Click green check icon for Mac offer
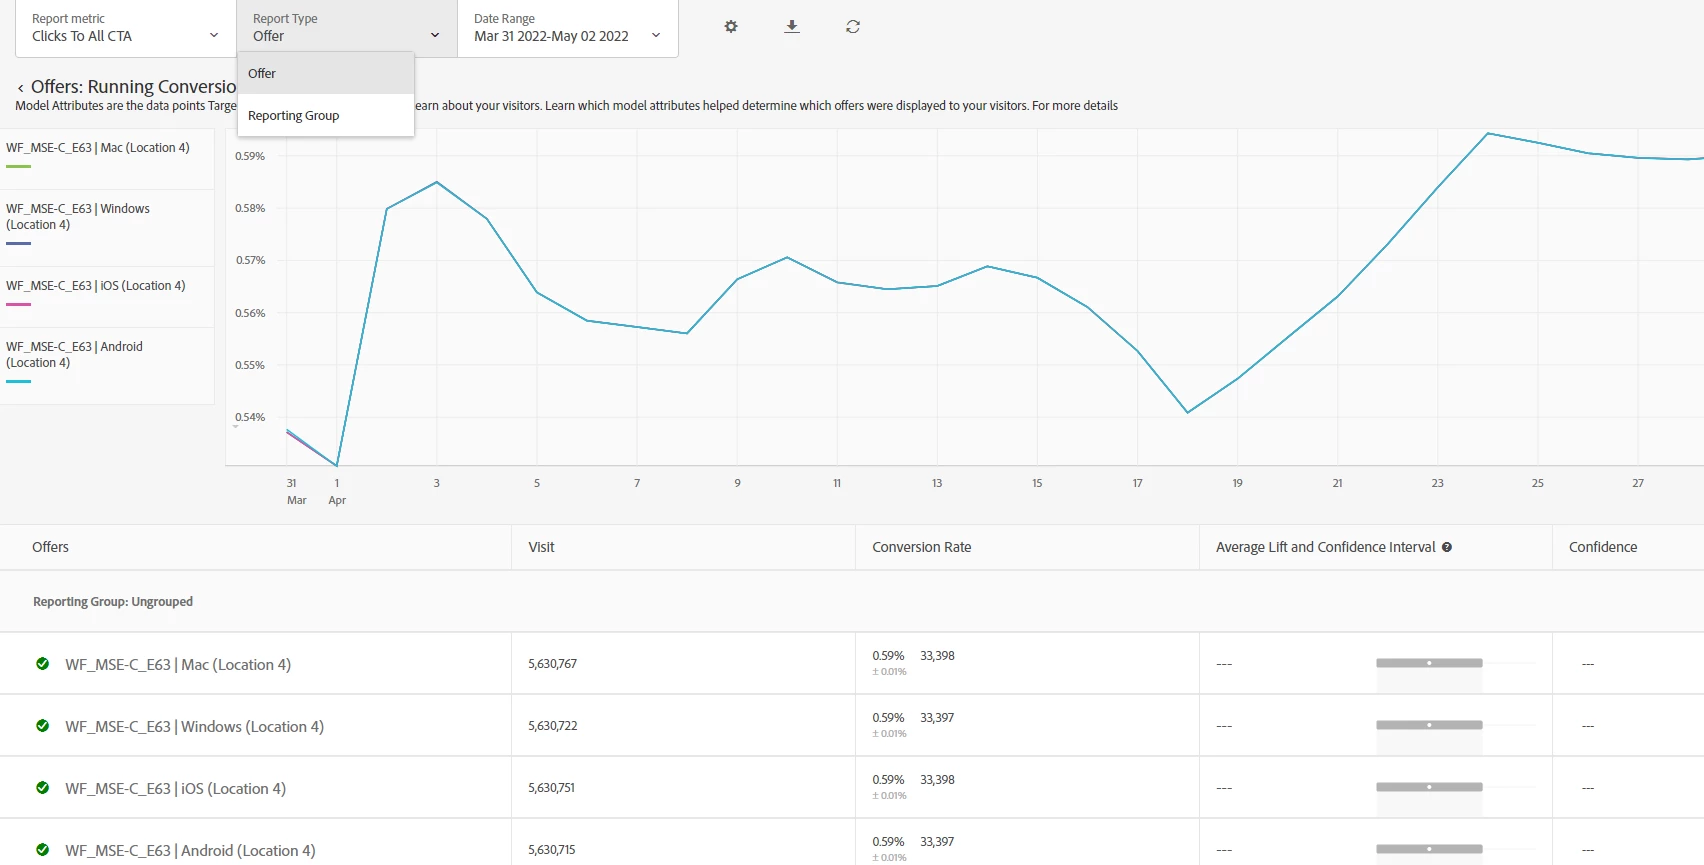 [43, 664]
